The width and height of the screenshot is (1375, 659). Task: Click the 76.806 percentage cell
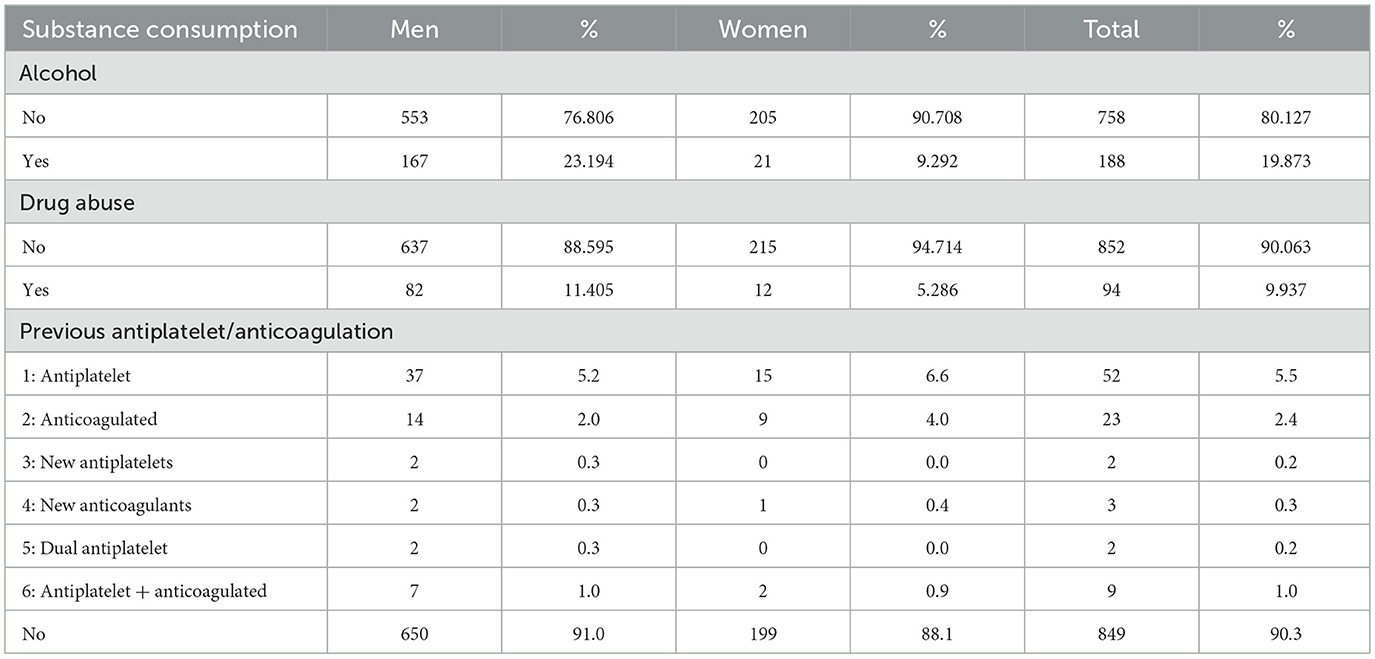(x=588, y=117)
